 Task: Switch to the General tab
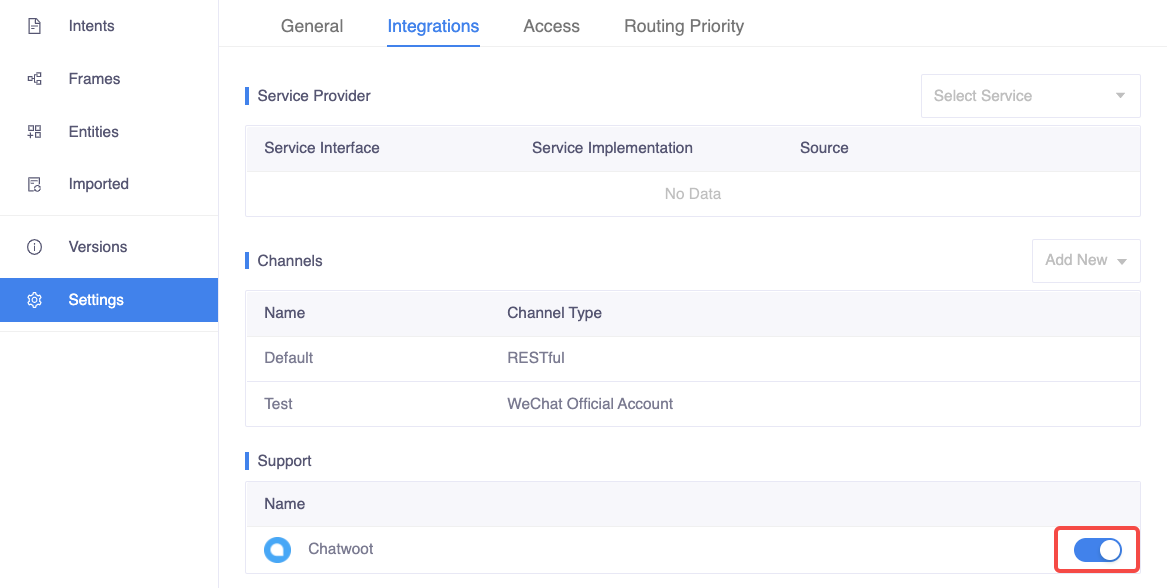click(312, 26)
